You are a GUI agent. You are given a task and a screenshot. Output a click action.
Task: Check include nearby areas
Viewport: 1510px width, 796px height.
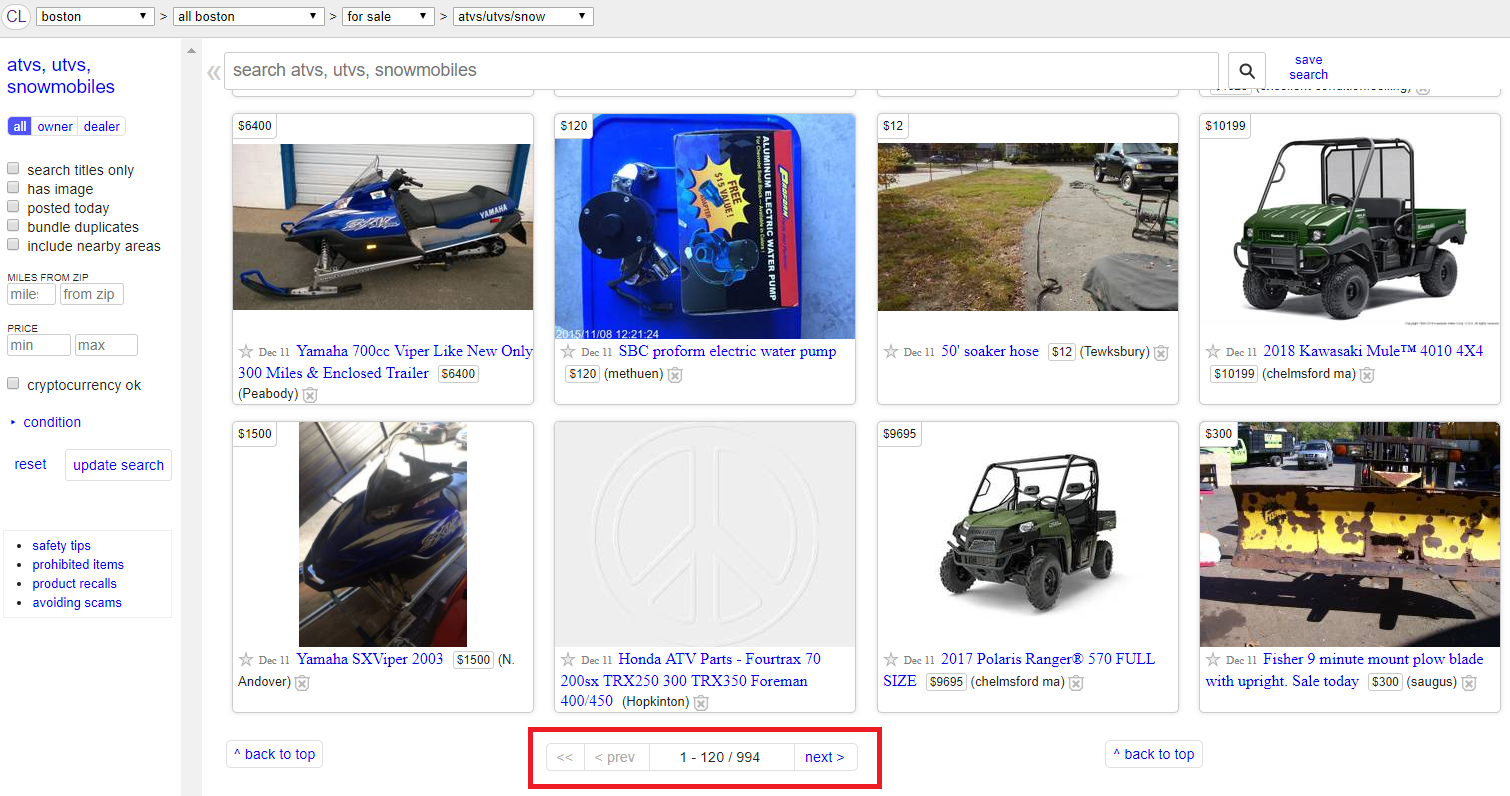pyautogui.click(x=13, y=245)
